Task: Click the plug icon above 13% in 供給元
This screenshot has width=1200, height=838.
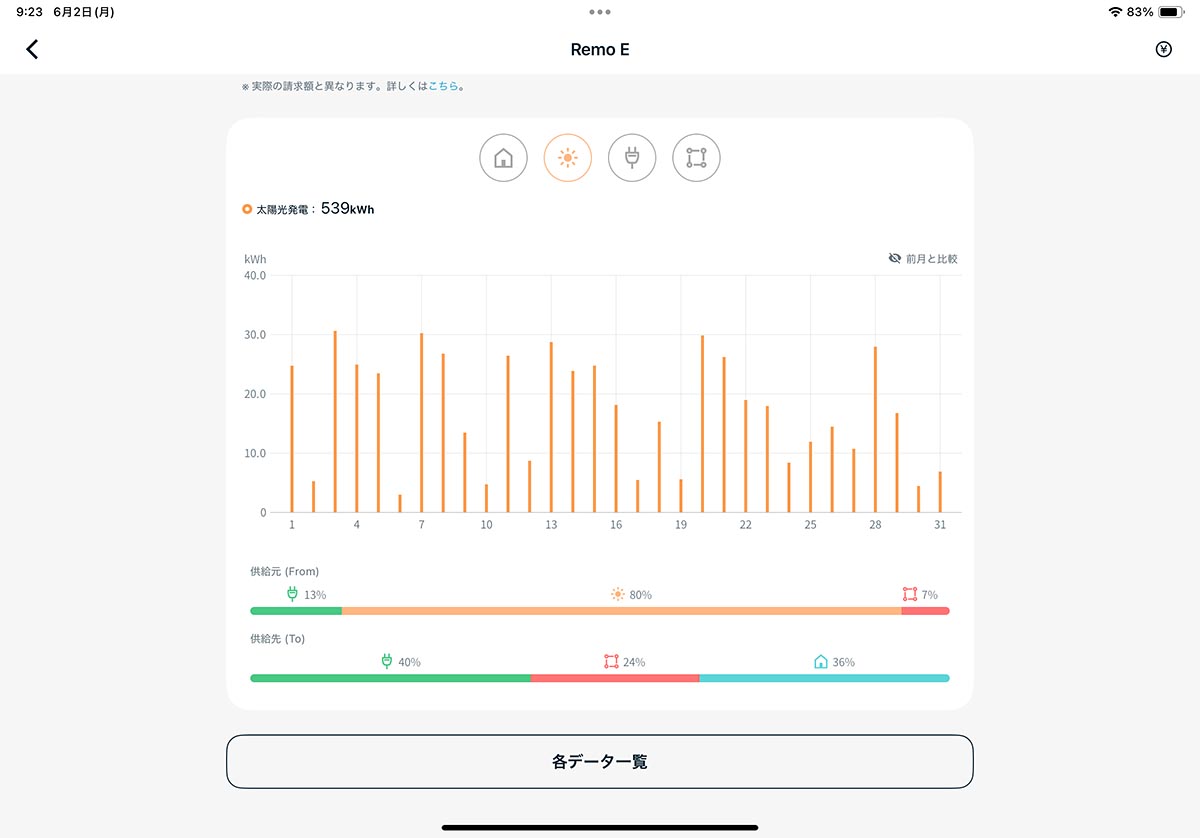Action: click(x=291, y=593)
